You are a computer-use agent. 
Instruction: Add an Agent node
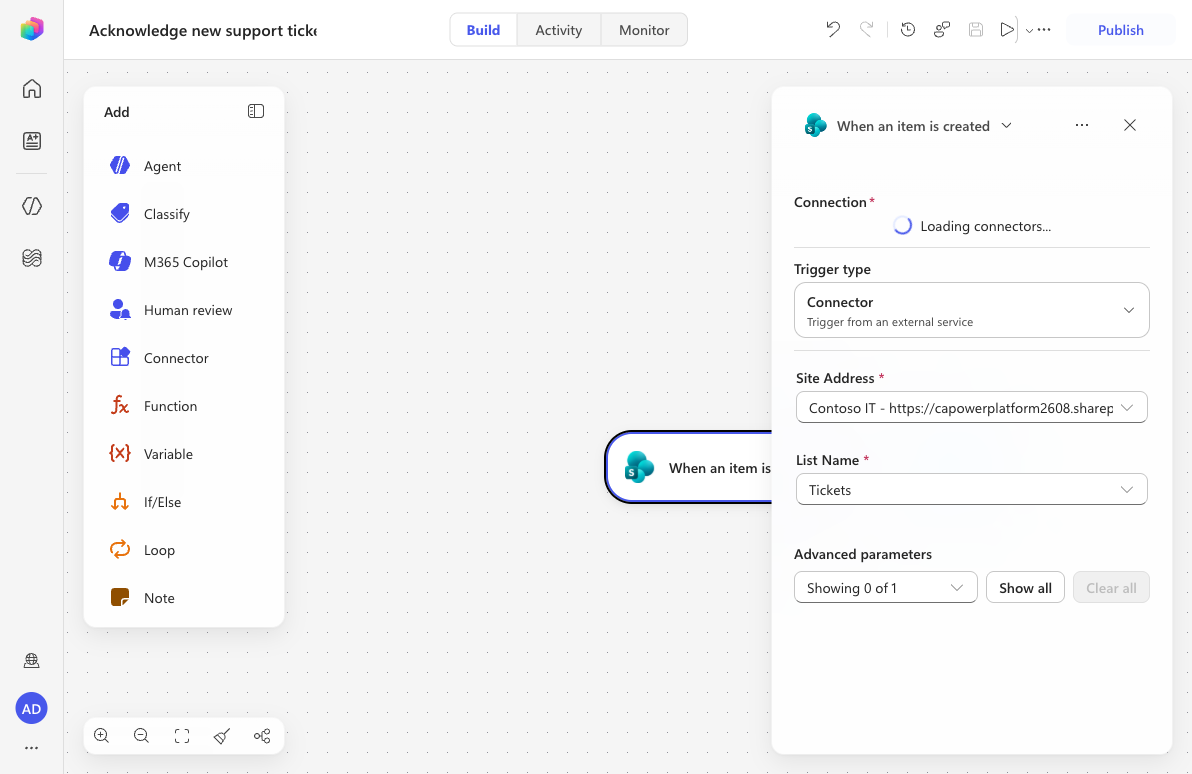[184, 166]
